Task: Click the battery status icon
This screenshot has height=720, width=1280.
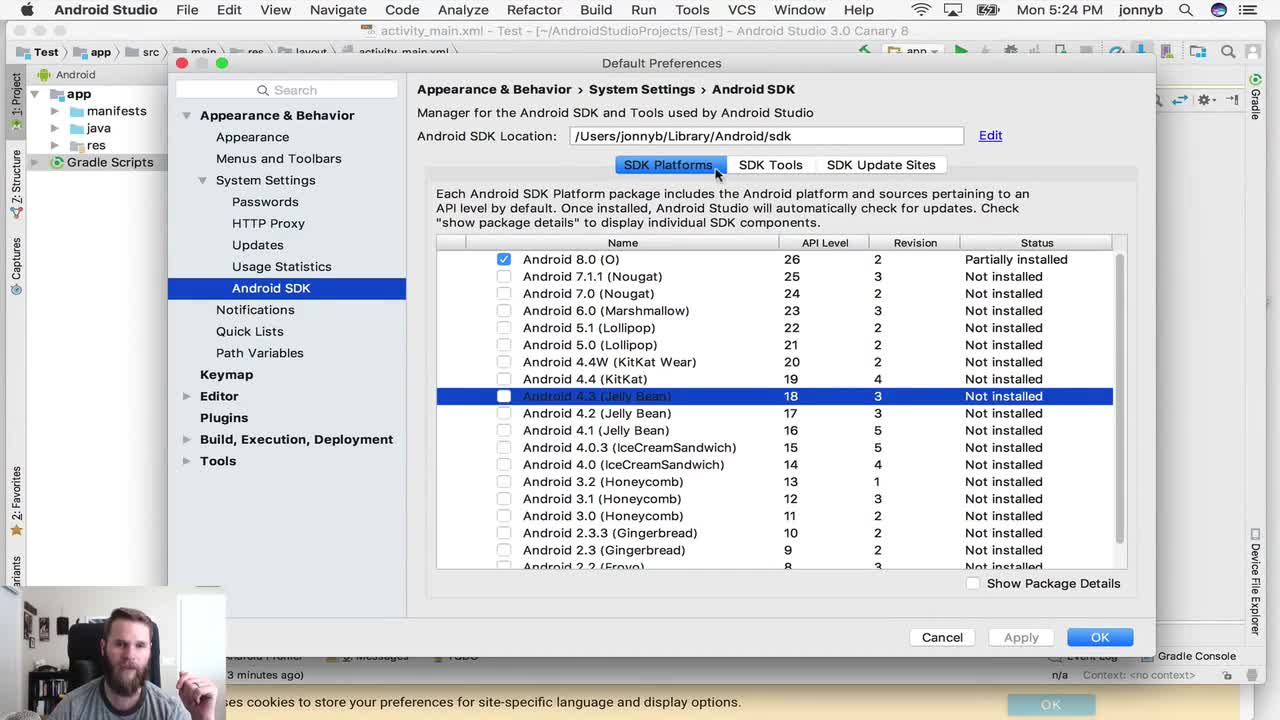Action: pyautogui.click(x=990, y=10)
